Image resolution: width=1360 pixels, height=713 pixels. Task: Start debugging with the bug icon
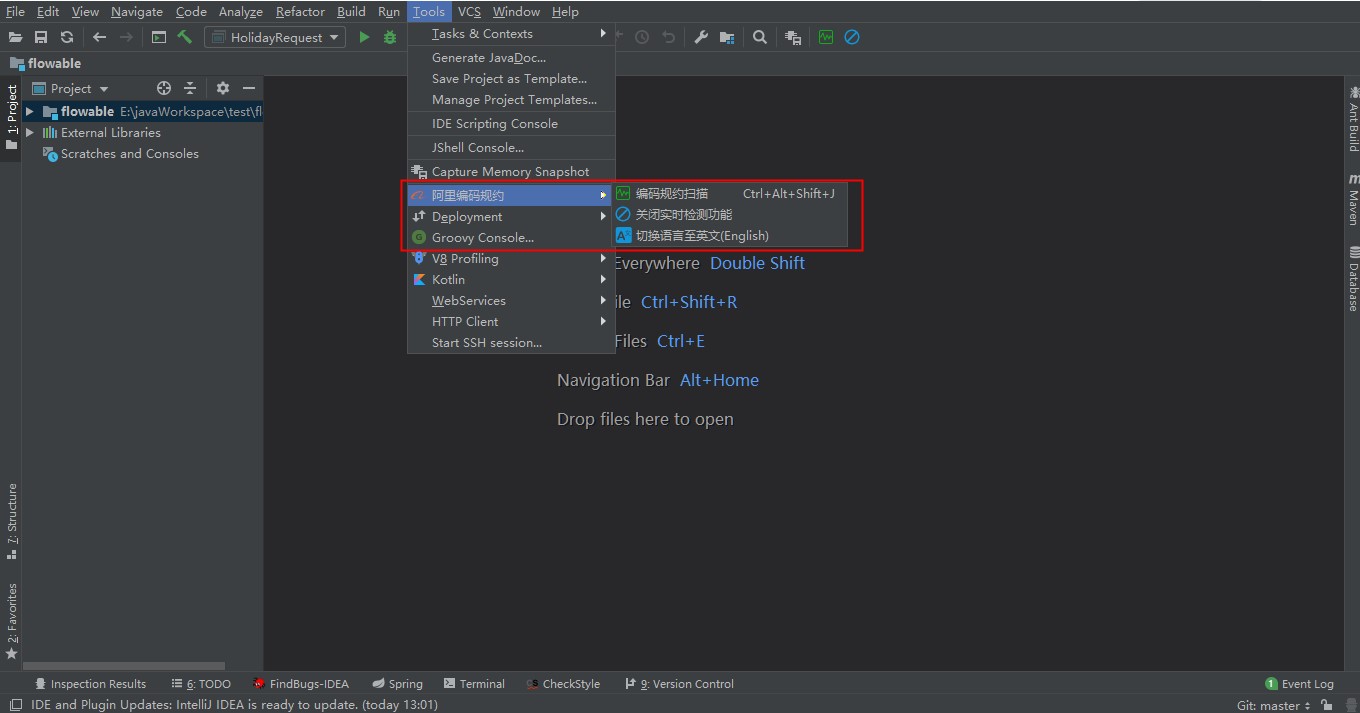tap(390, 37)
